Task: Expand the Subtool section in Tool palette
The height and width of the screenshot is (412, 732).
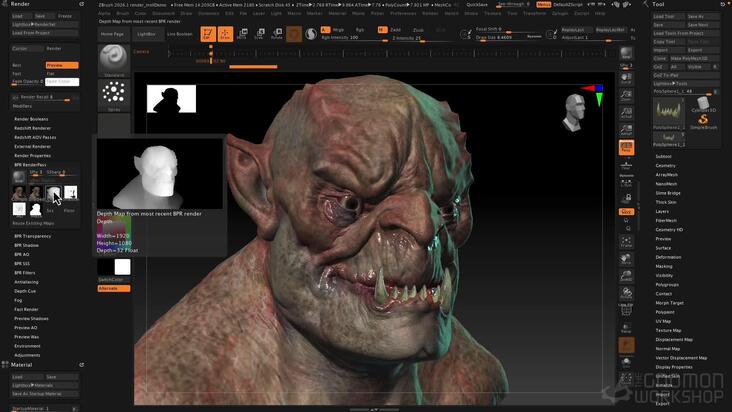Action: tap(663, 156)
